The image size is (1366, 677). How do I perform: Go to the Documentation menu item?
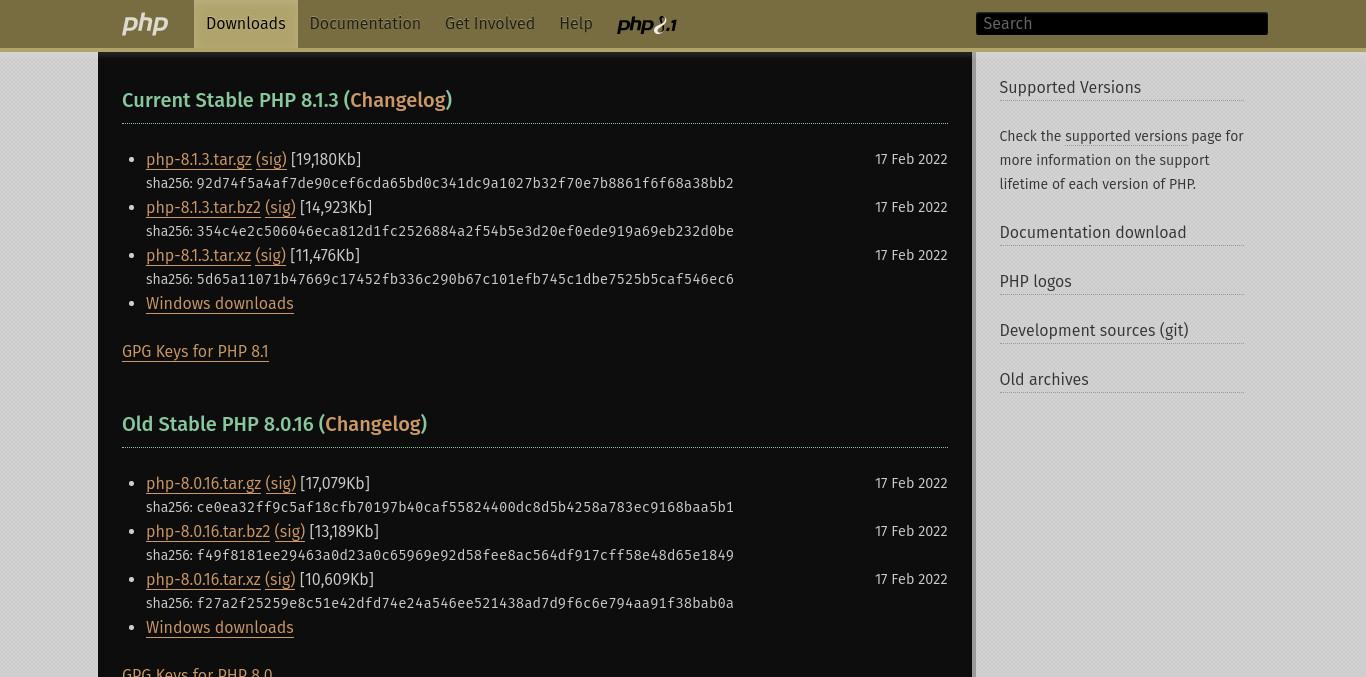(x=365, y=24)
